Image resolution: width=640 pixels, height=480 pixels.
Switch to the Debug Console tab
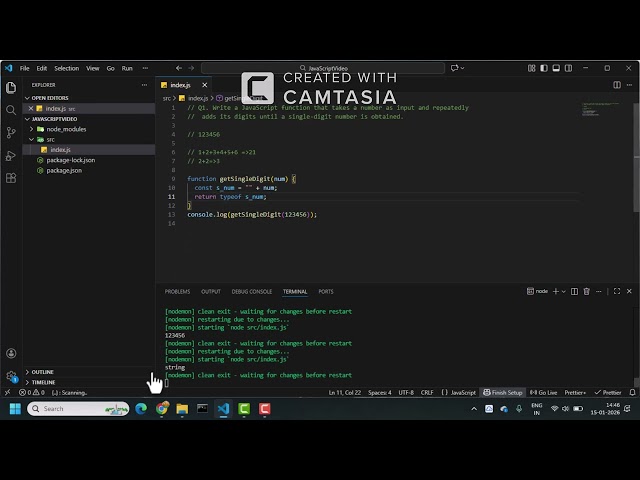coord(251,291)
